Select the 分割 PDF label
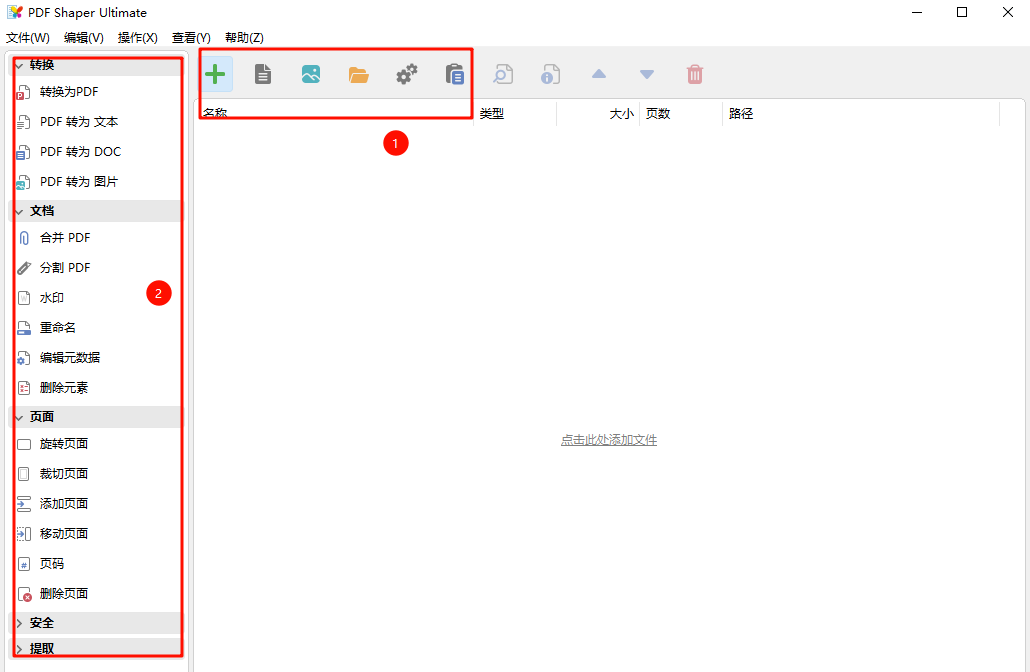The height and width of the screenshot is (672, 1030). tap(65, 268)
